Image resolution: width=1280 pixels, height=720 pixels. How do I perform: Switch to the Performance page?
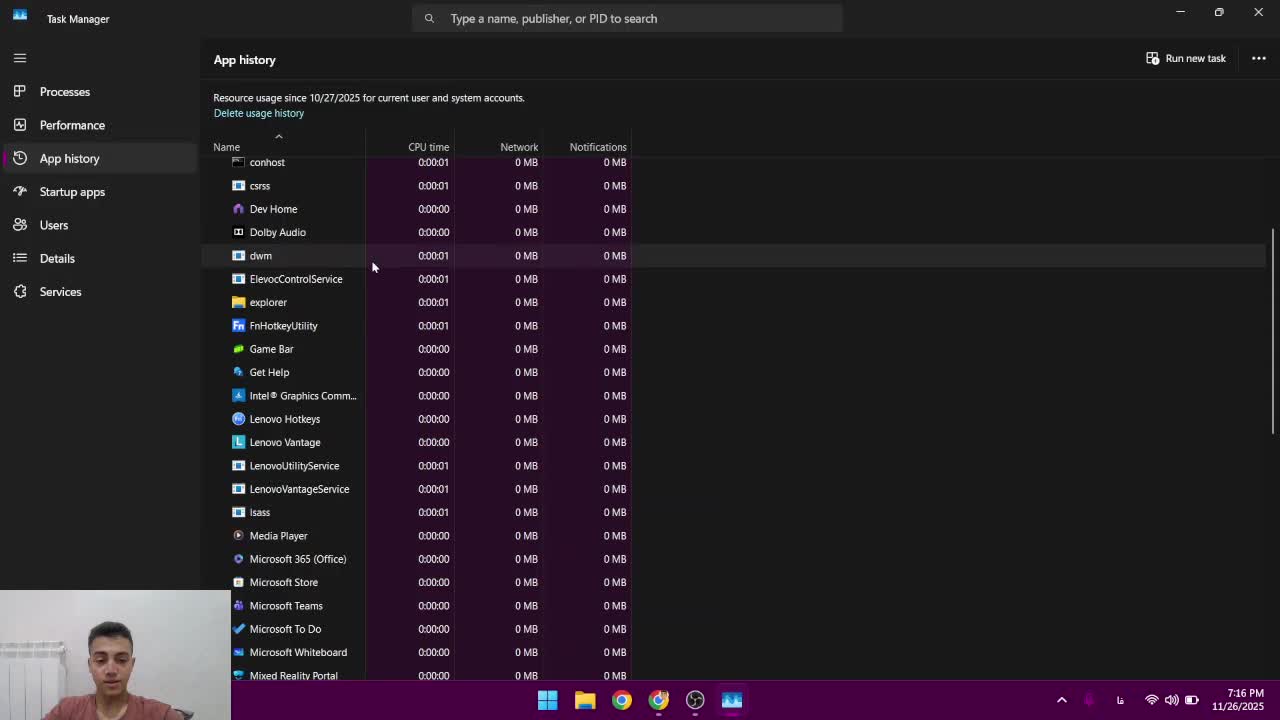click(x=72, y=125)
